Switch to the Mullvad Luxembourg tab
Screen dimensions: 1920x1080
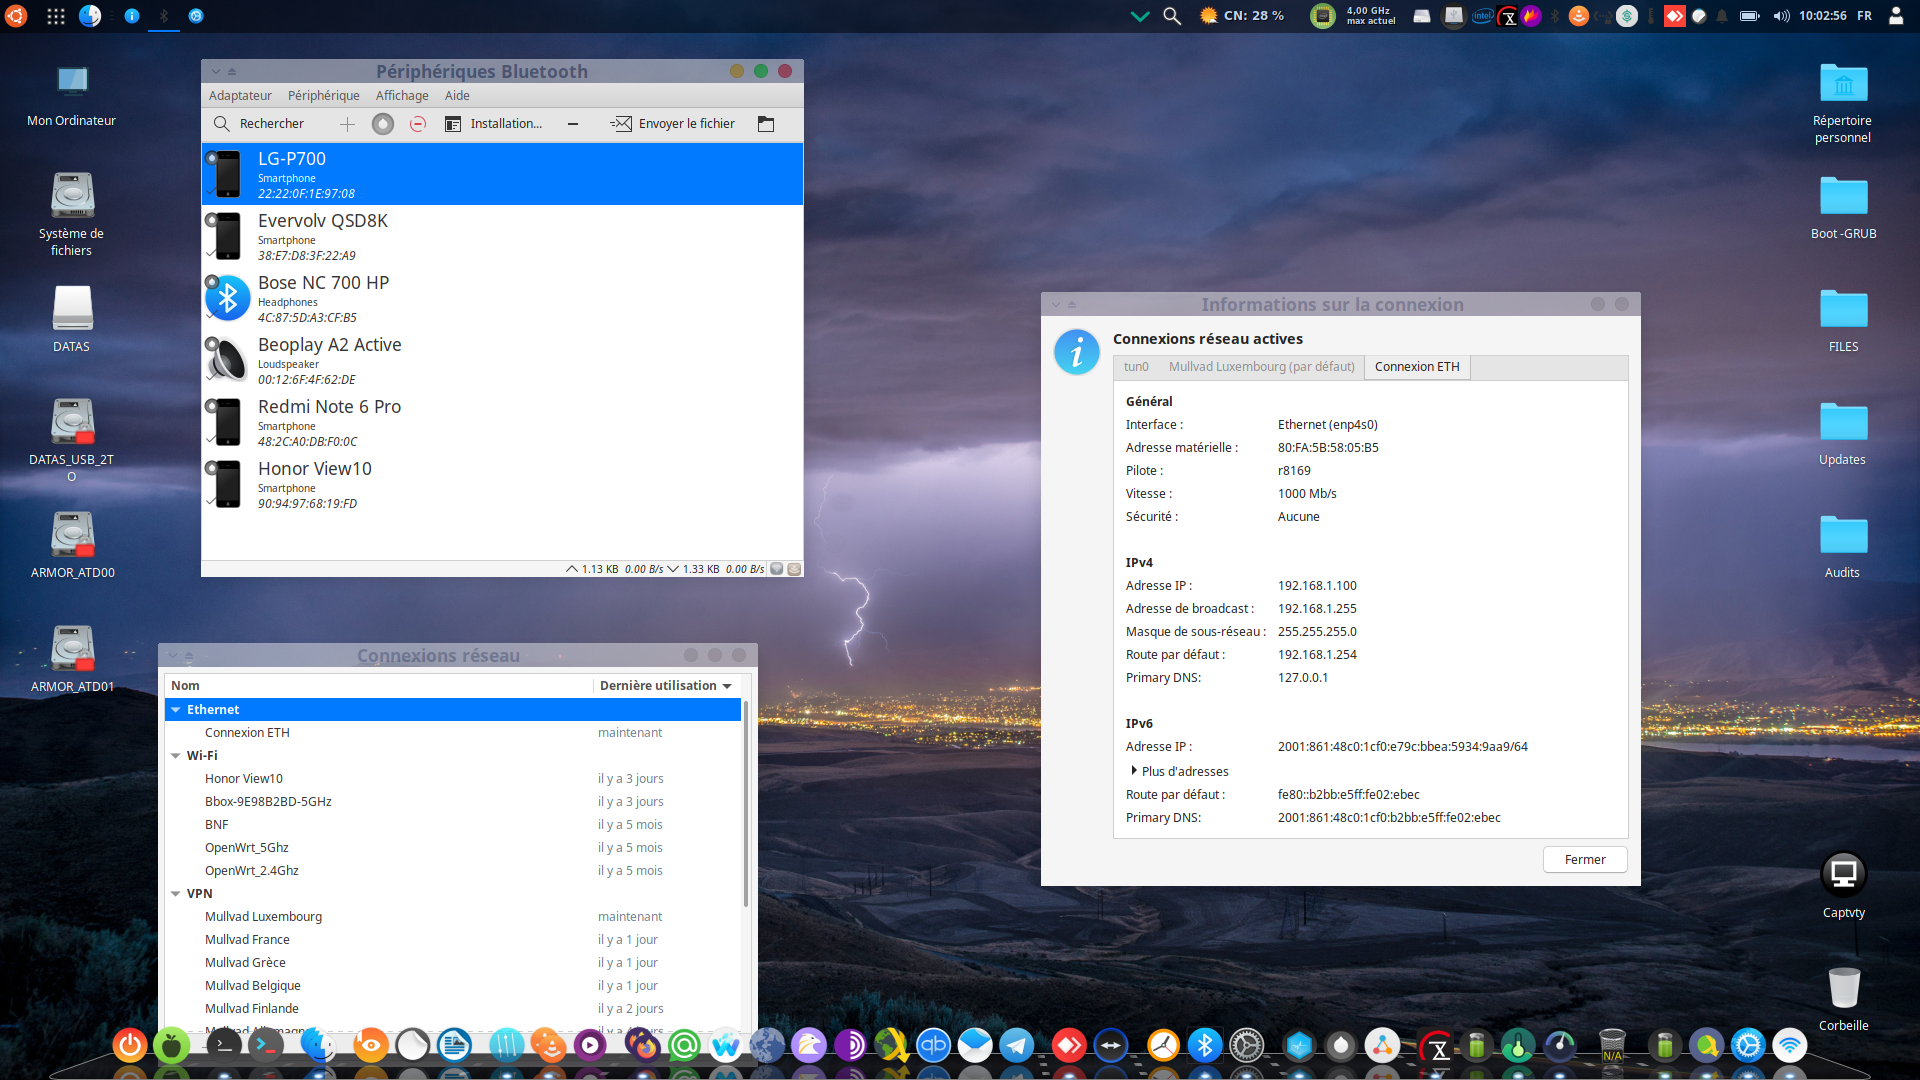coord(1261,367)
